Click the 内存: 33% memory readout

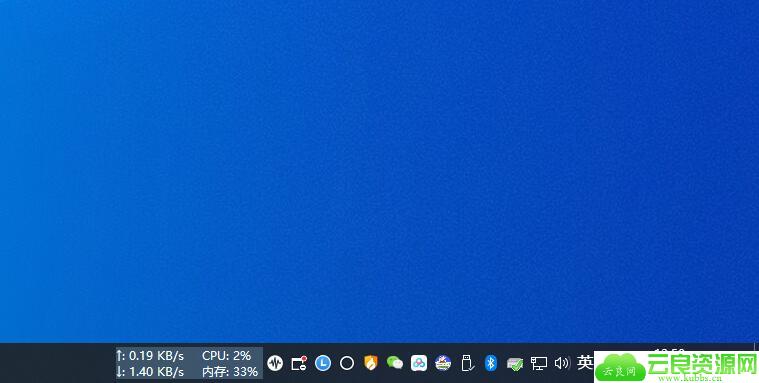230,372
